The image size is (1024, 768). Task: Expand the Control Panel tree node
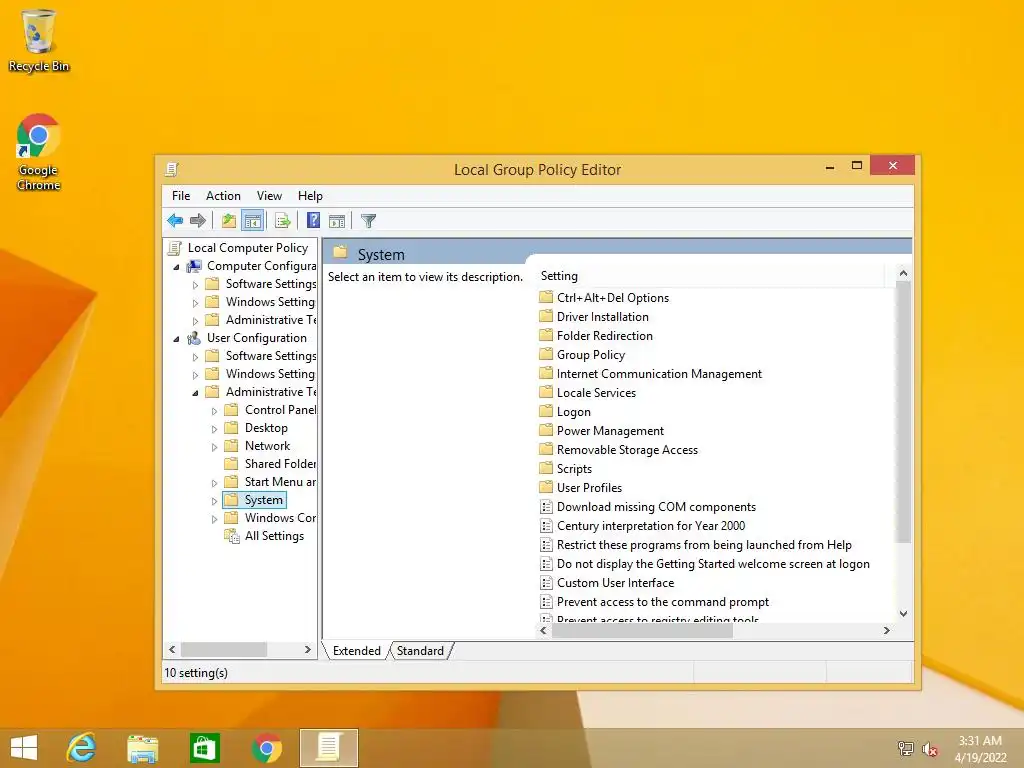(214, 411)
